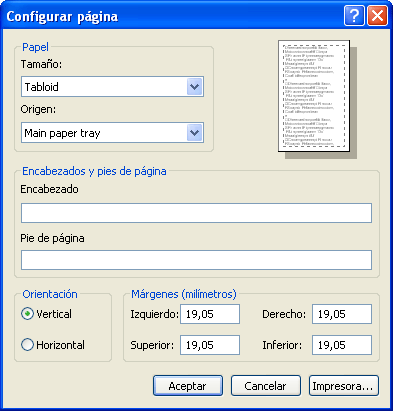The image size is (393, 411).
Task: Click the Cancelar button
Action: click(266, 386)
